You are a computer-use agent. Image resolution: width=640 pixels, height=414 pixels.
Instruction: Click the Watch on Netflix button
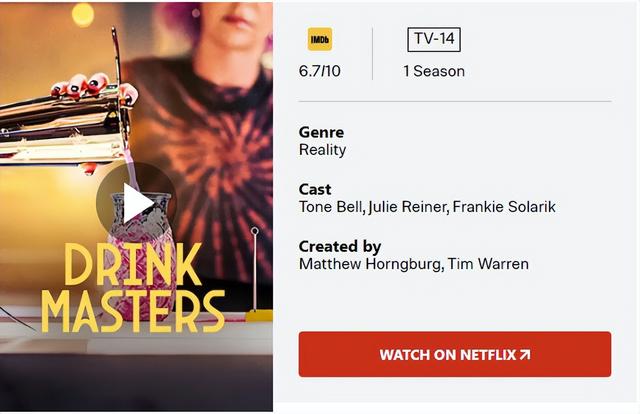[x=455, y=354]
